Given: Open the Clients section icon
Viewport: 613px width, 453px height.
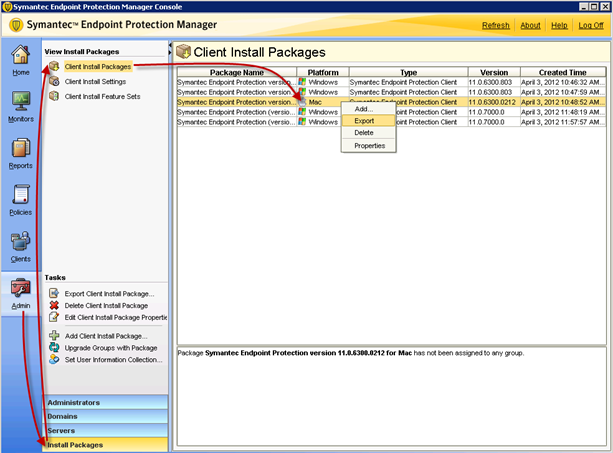Looking at the screenshot, I should pos(21,241).
